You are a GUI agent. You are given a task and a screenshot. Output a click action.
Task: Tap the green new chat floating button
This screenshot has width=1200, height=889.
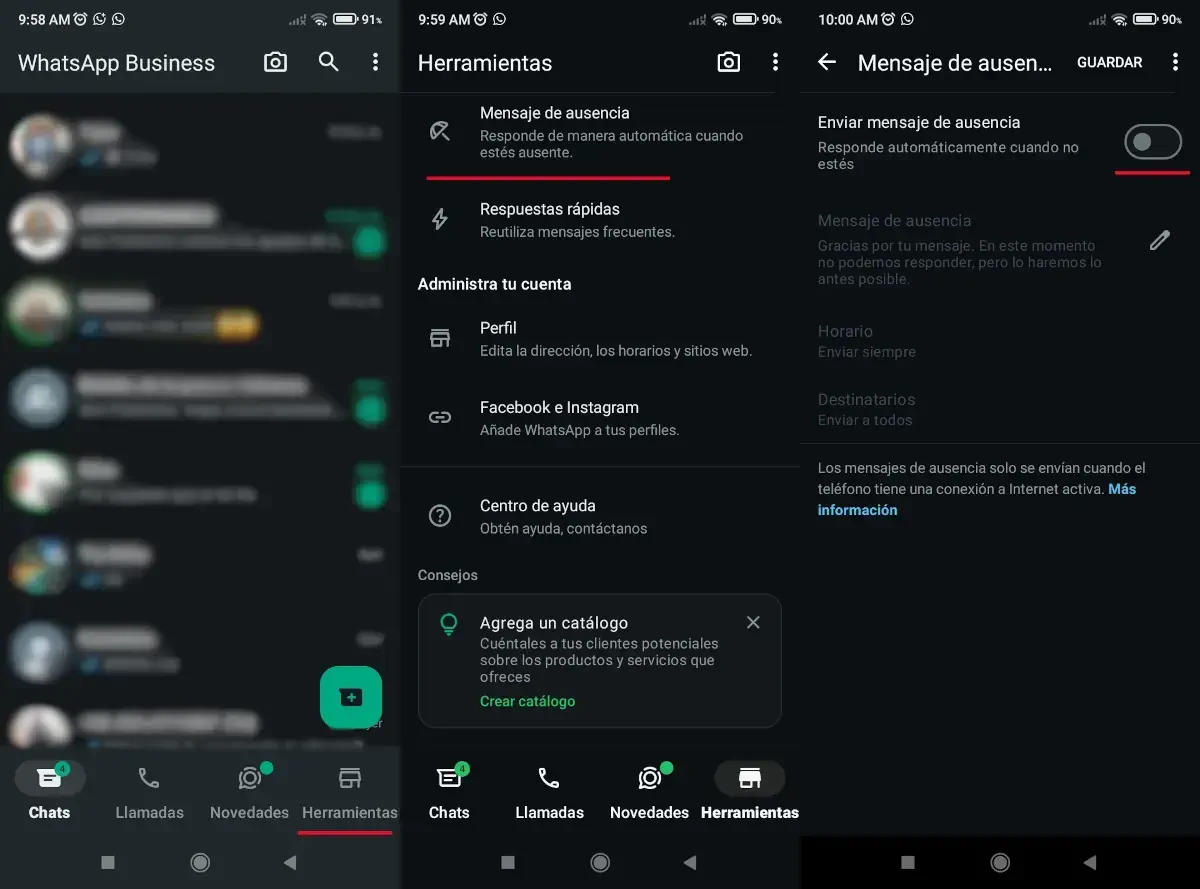[x=351, y=697]
